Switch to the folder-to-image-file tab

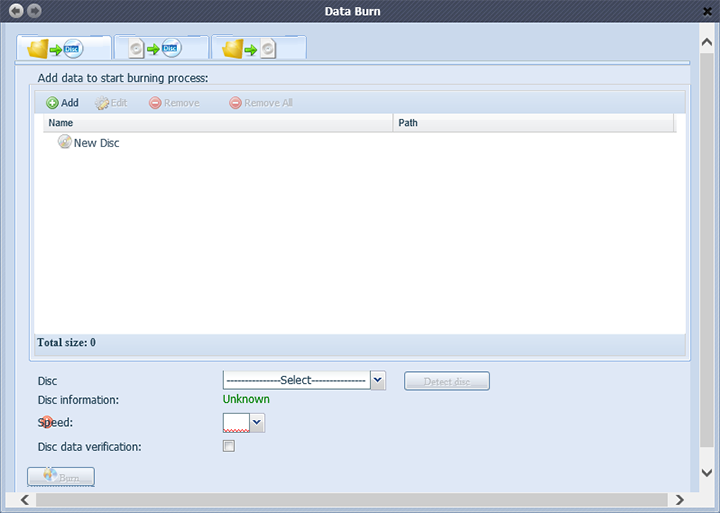click(257, 48)
